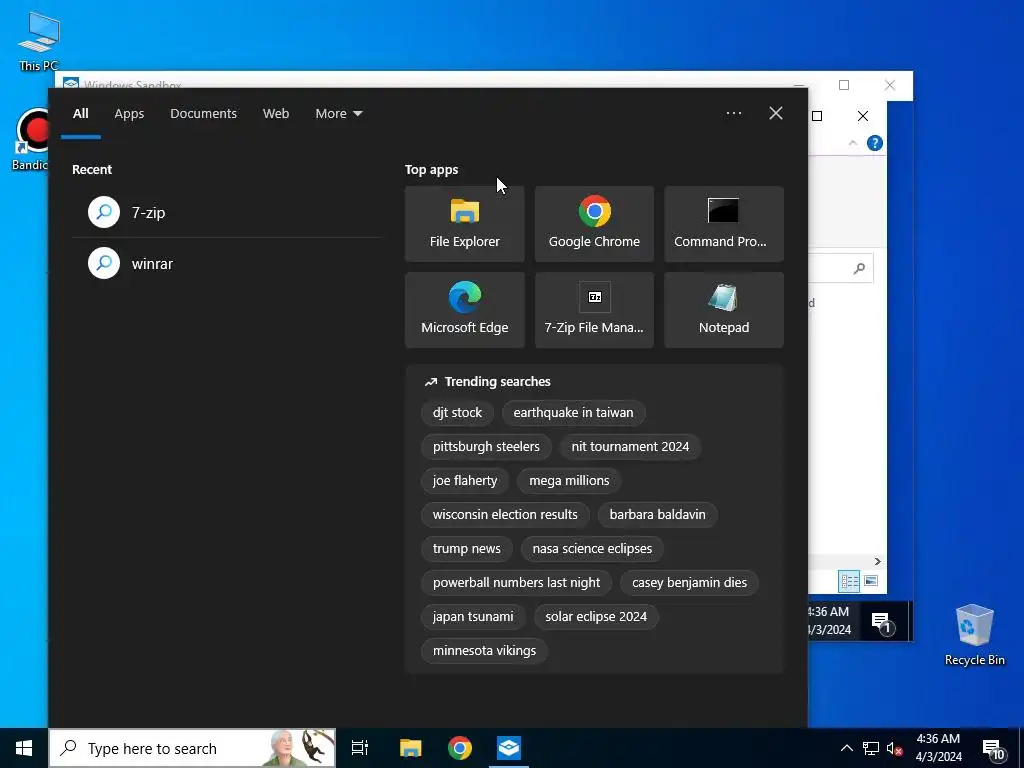Switch to large icons view in Sandbox explorer
Screen dimensions: 1024x768
pos(871,581)
